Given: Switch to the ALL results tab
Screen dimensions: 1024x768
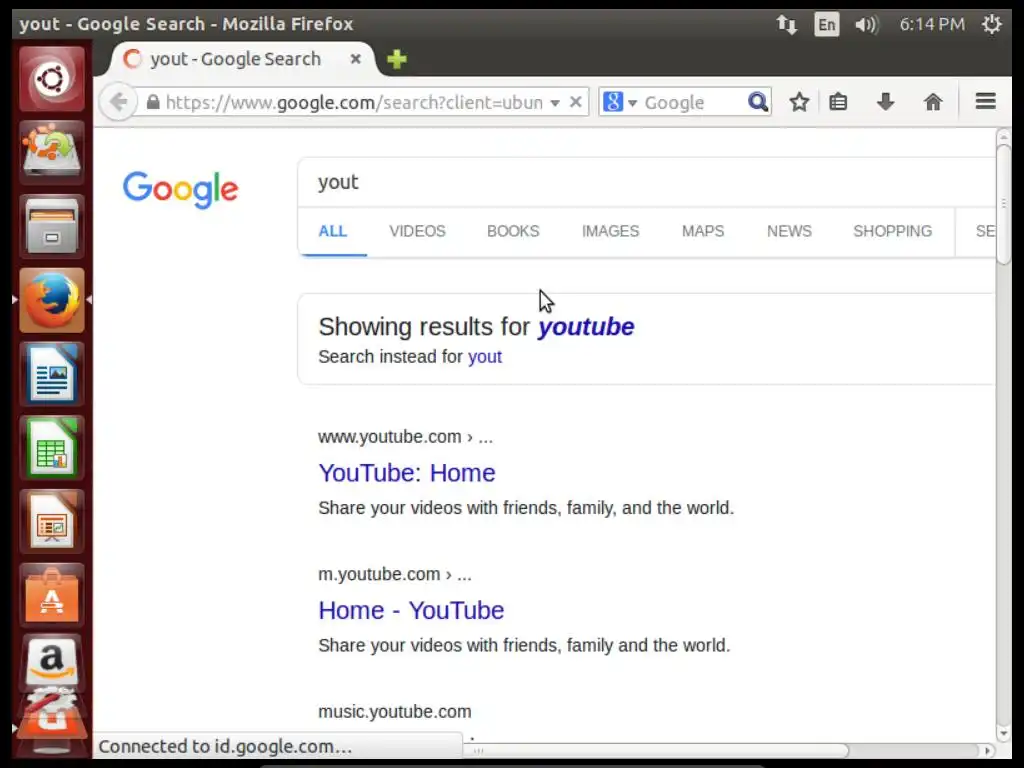Looking at the screenshot, I should pyautogui.click(x=332, y=231).
